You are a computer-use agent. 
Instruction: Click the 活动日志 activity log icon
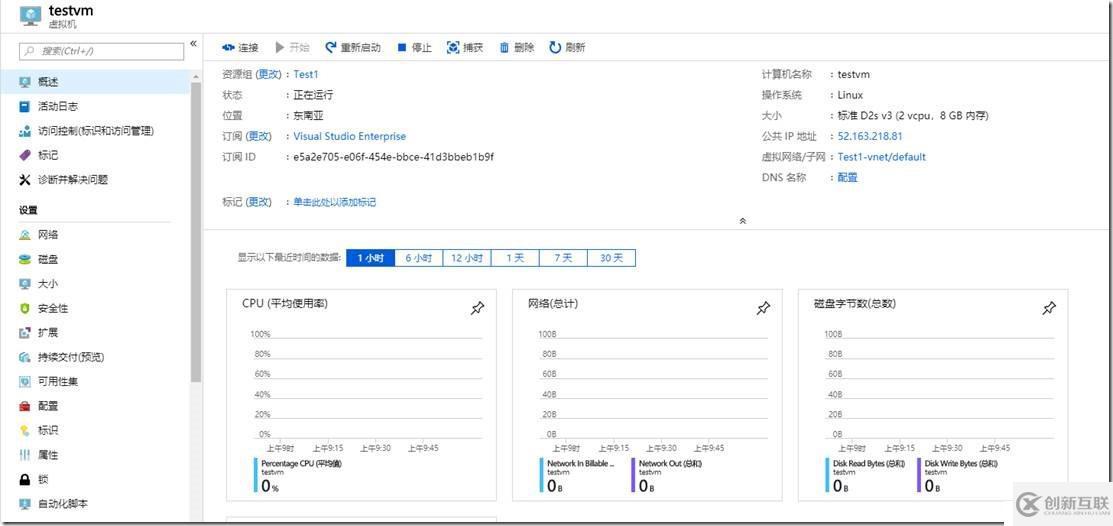[25, 106]
